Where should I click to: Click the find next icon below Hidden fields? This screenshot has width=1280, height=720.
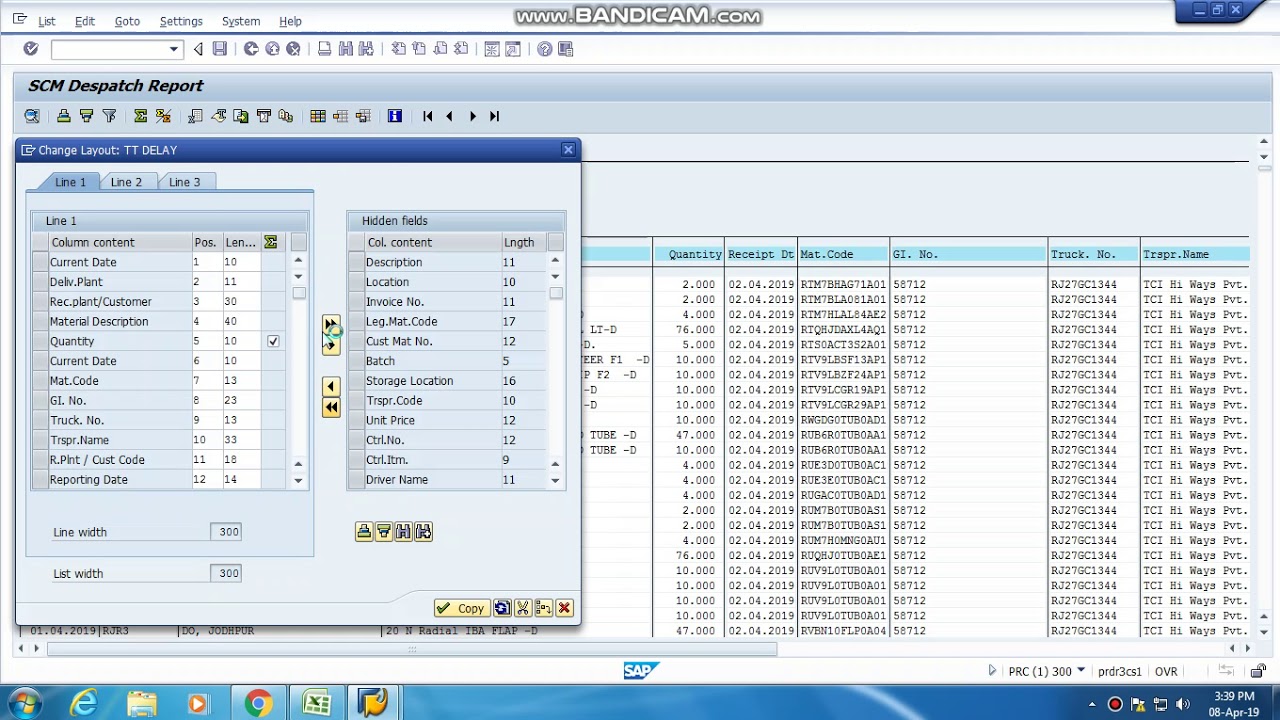423,532
